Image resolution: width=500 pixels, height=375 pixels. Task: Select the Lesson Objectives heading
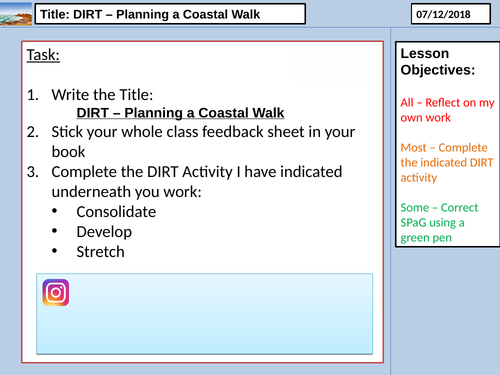[438, 62]
